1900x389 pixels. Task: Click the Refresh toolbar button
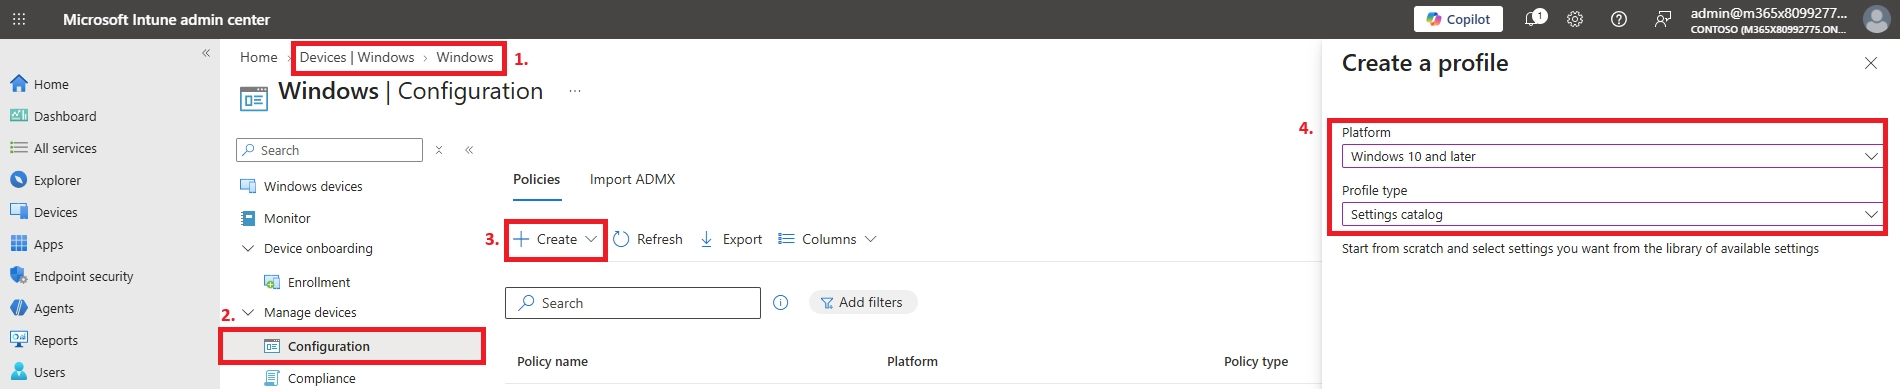[x=648, y=239]
